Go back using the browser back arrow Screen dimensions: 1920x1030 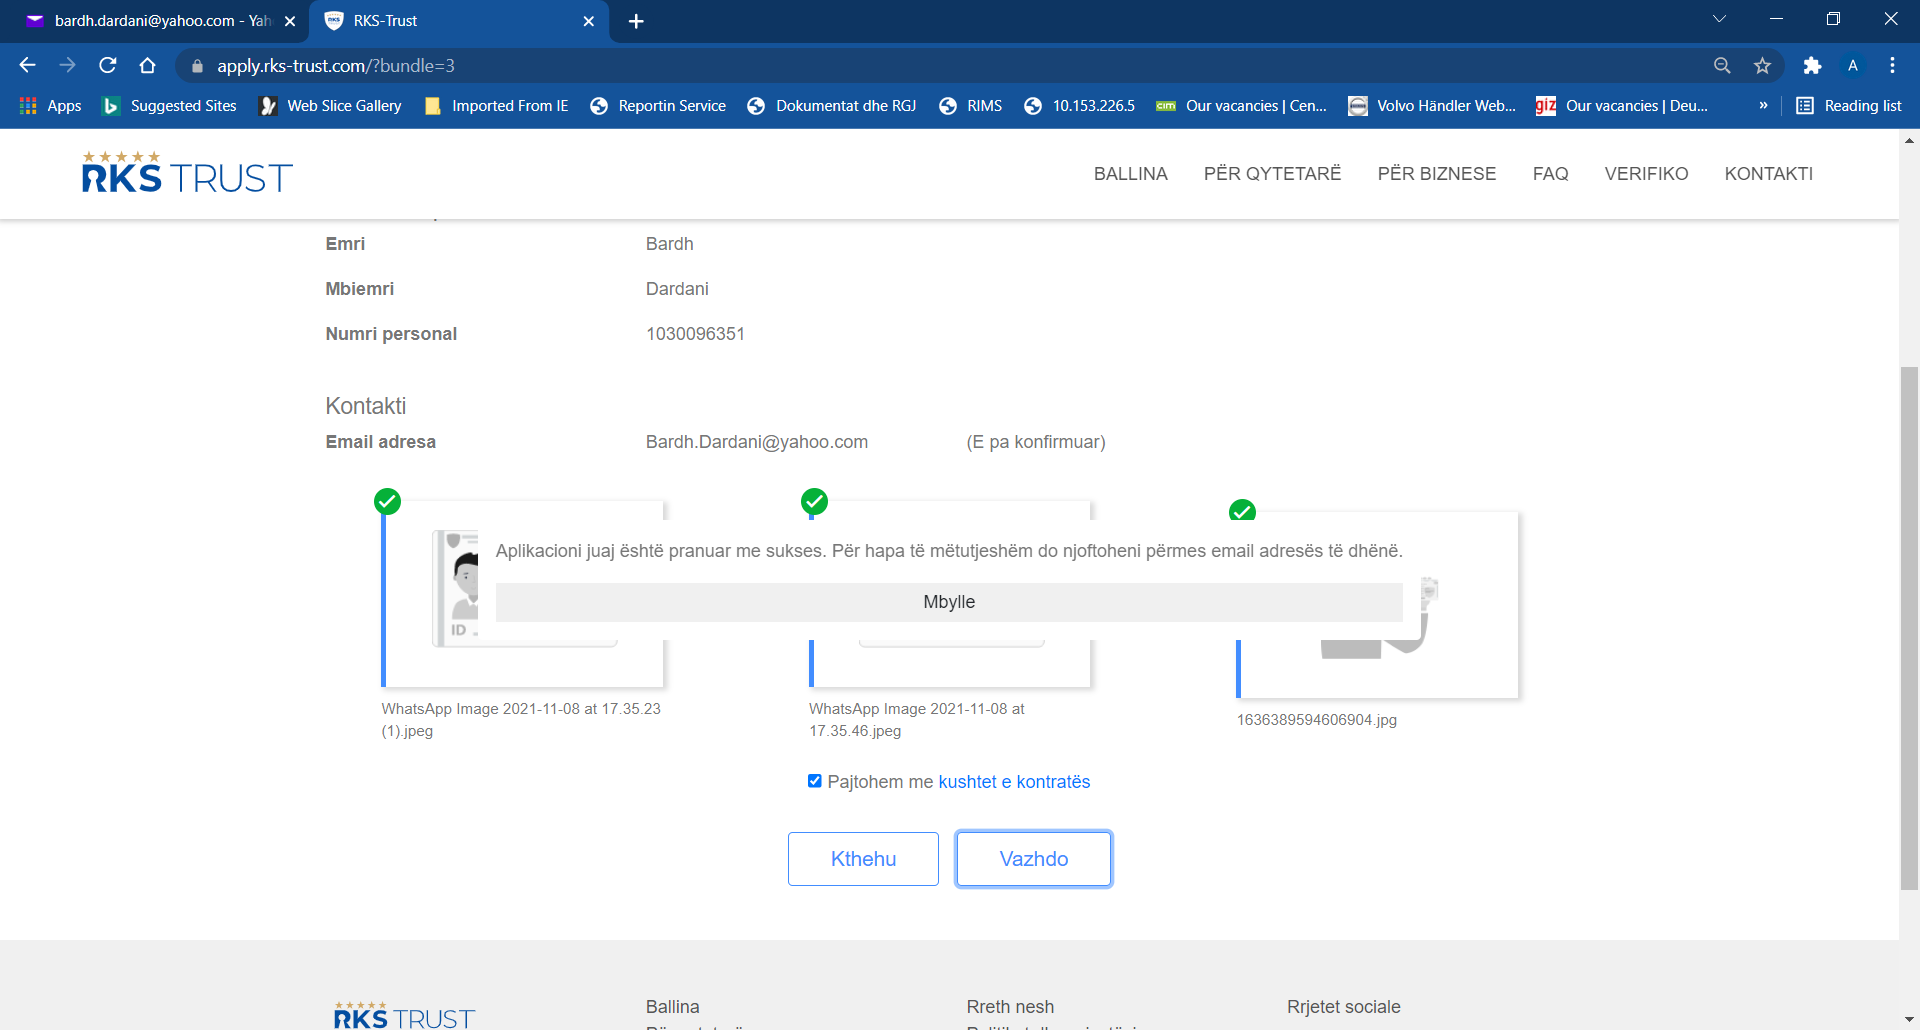point(27,65)
